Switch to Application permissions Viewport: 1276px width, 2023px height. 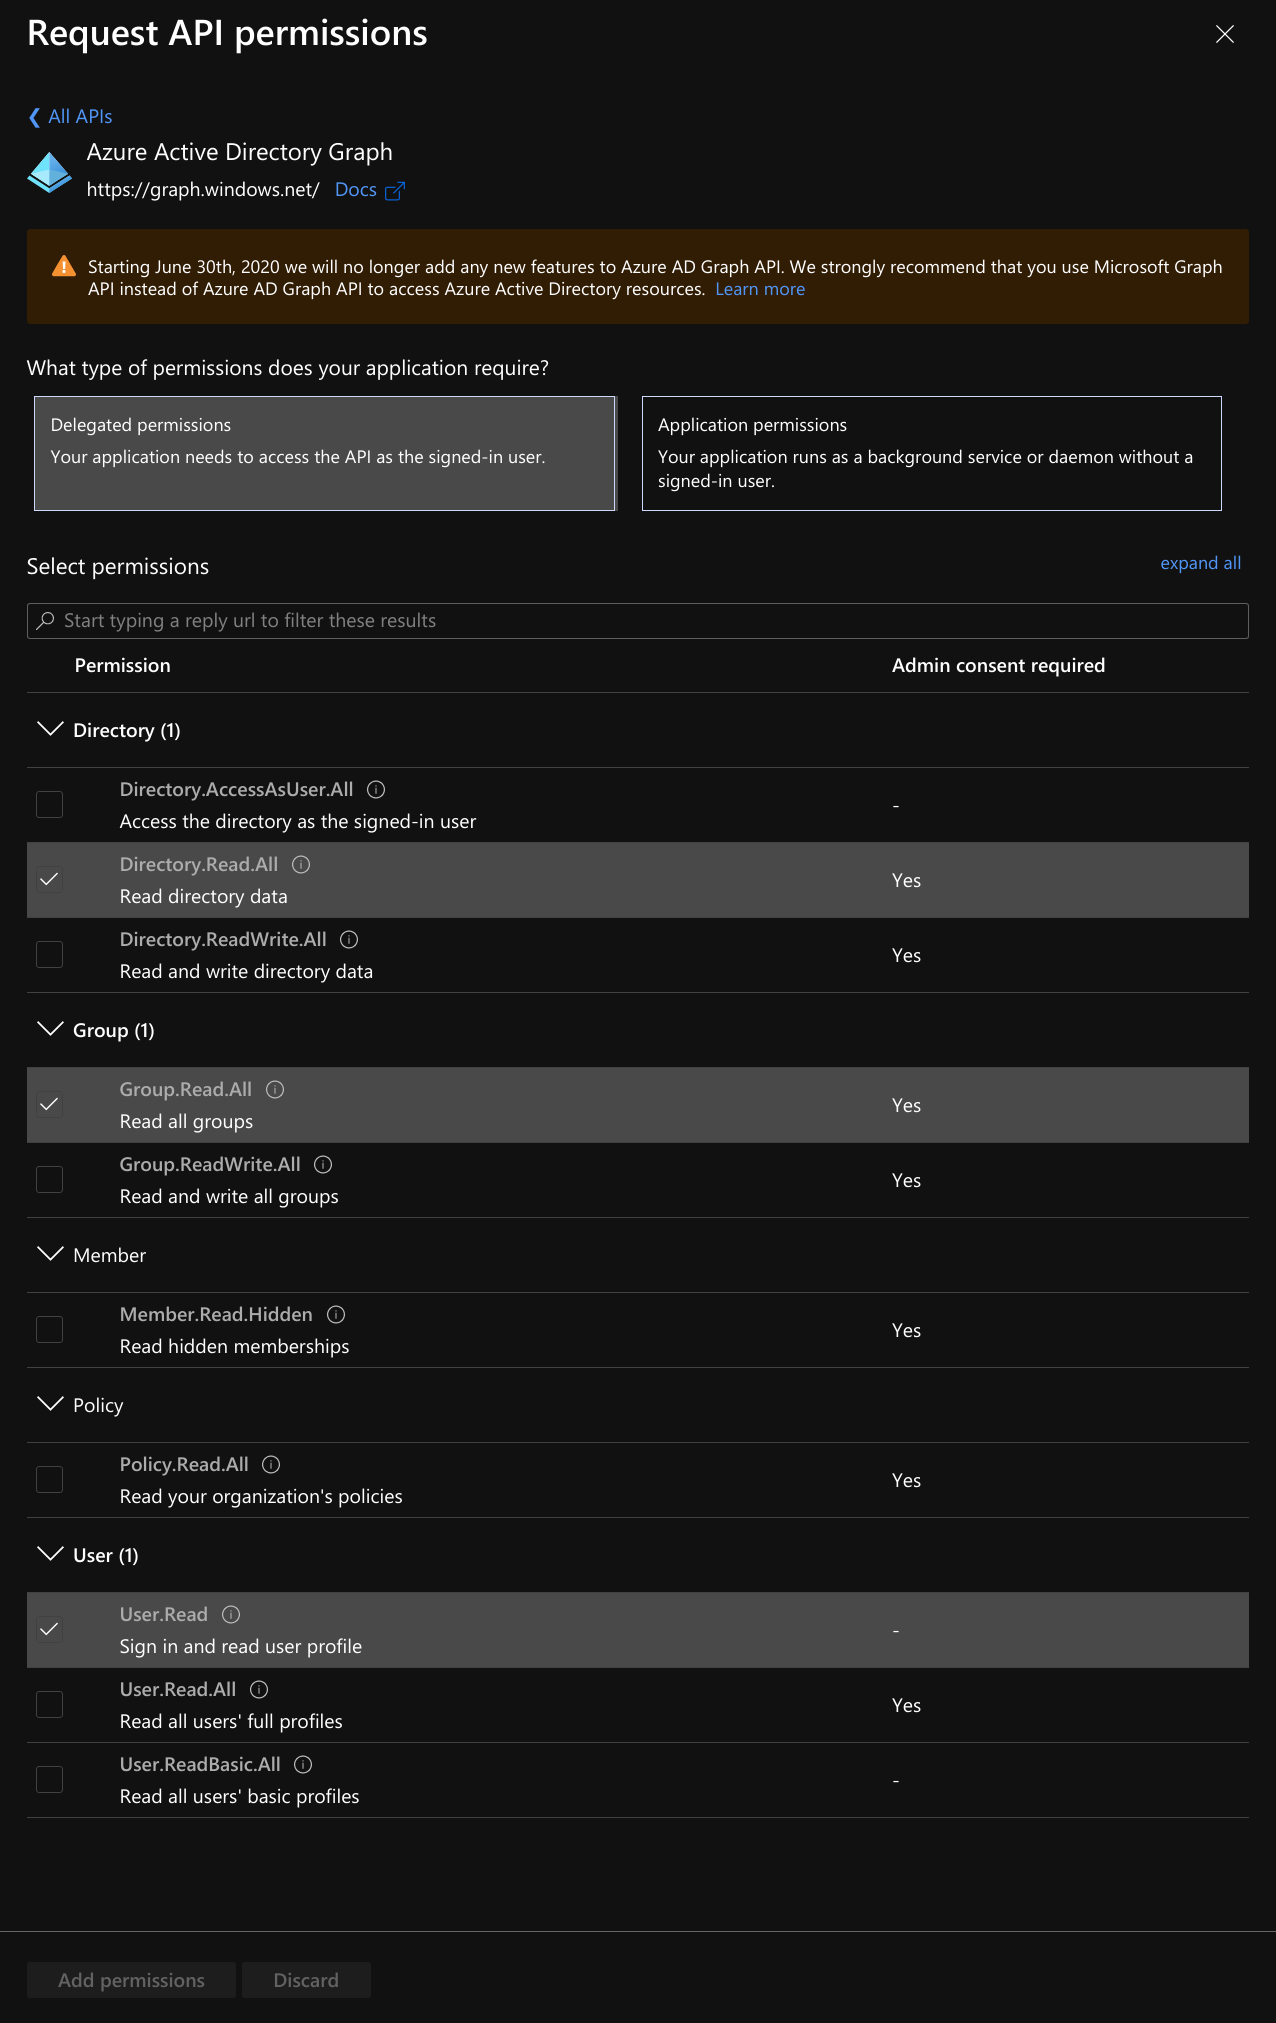[x=932, y=453]
